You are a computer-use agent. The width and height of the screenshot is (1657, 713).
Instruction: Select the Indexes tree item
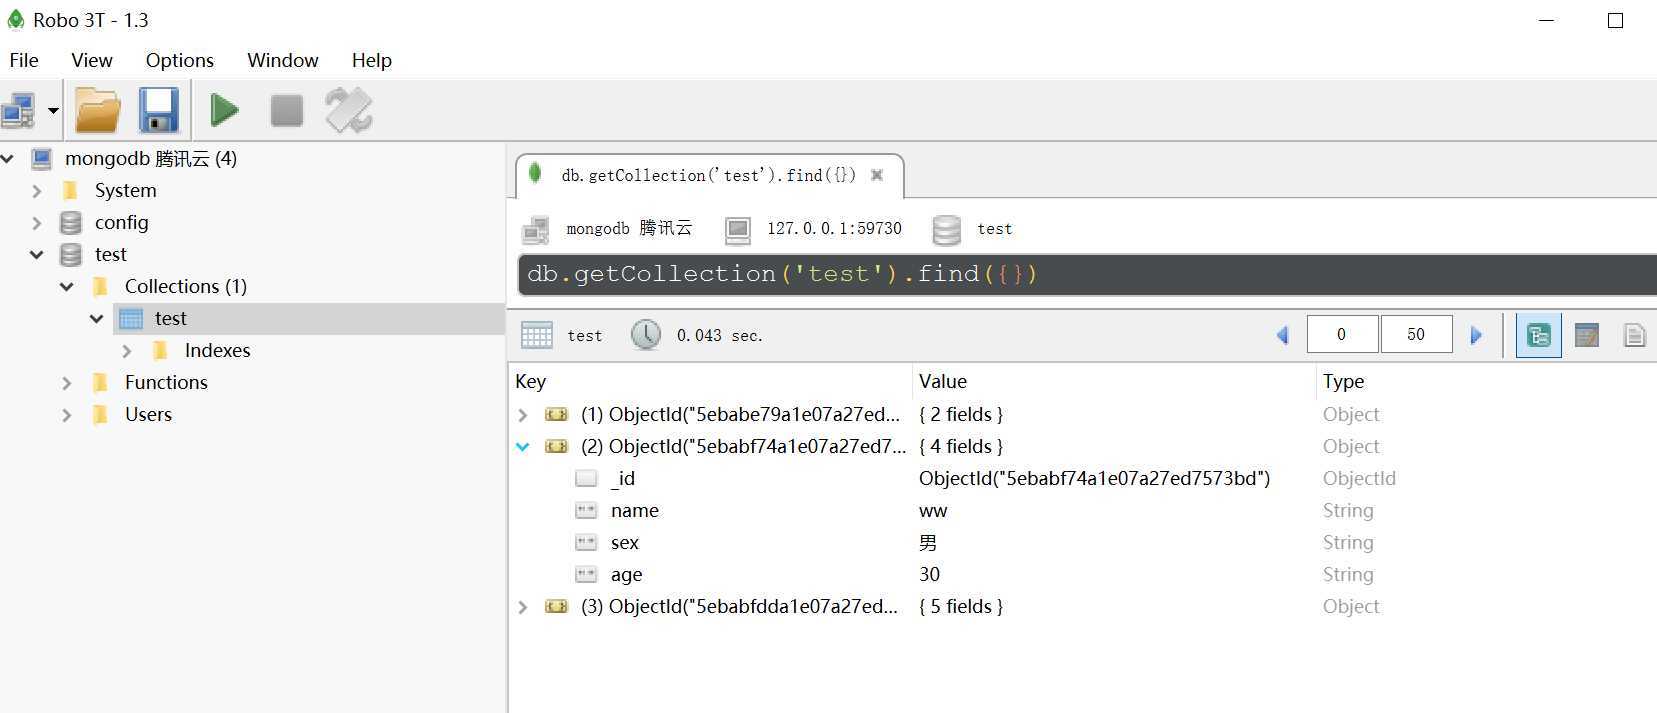[217, 350]
